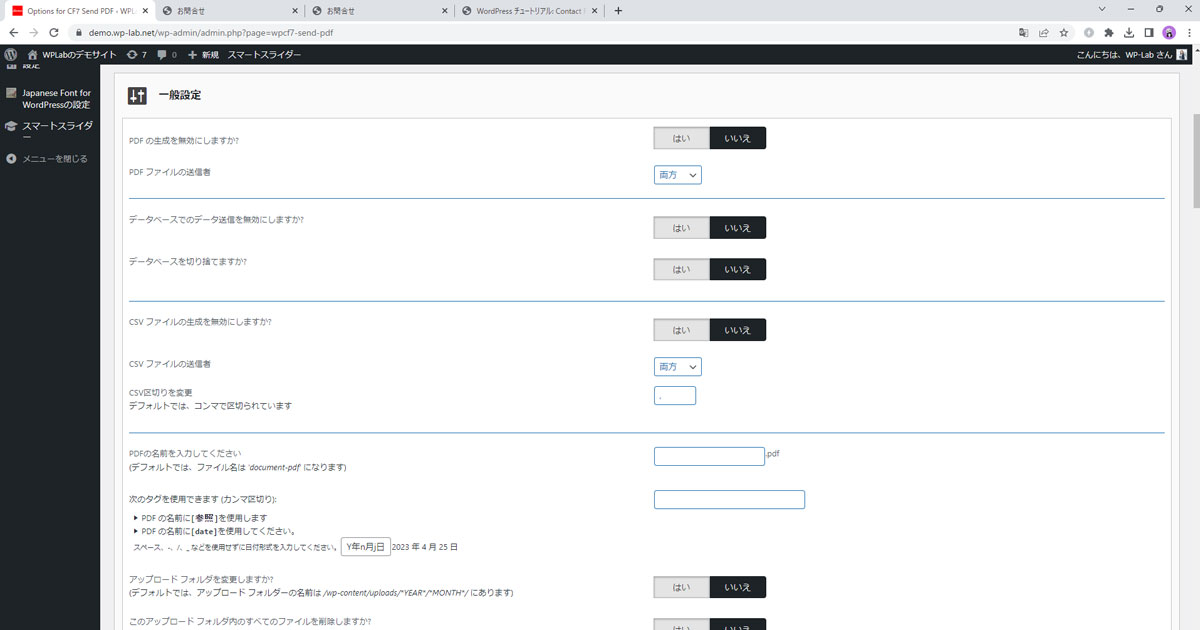Choose はい for CSV ファイルの生成を無効にしますか?
Screen dimensions: 1200x630
pos(681,330)
